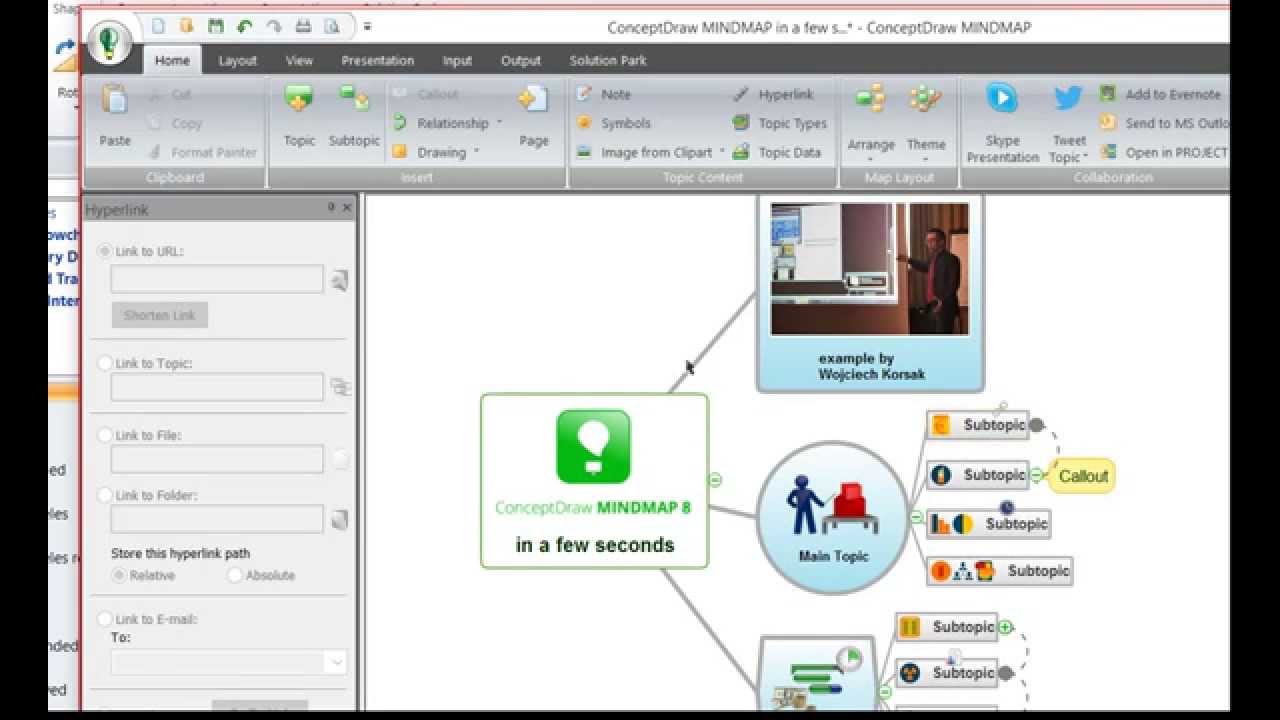Select the Relative path radio button
The image size is (1280, 720).
pyautogui.click(x=120, y=575)
